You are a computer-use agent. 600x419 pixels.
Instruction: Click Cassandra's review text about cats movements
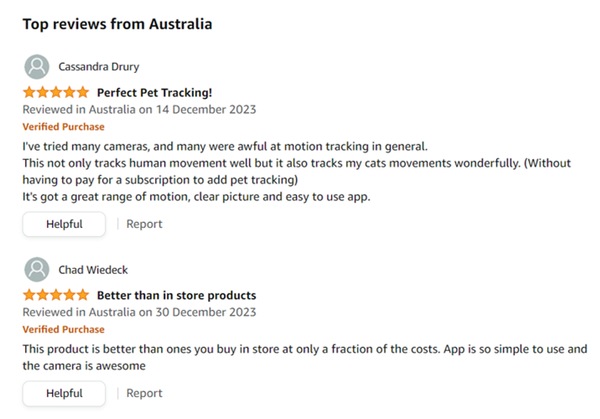297,171
